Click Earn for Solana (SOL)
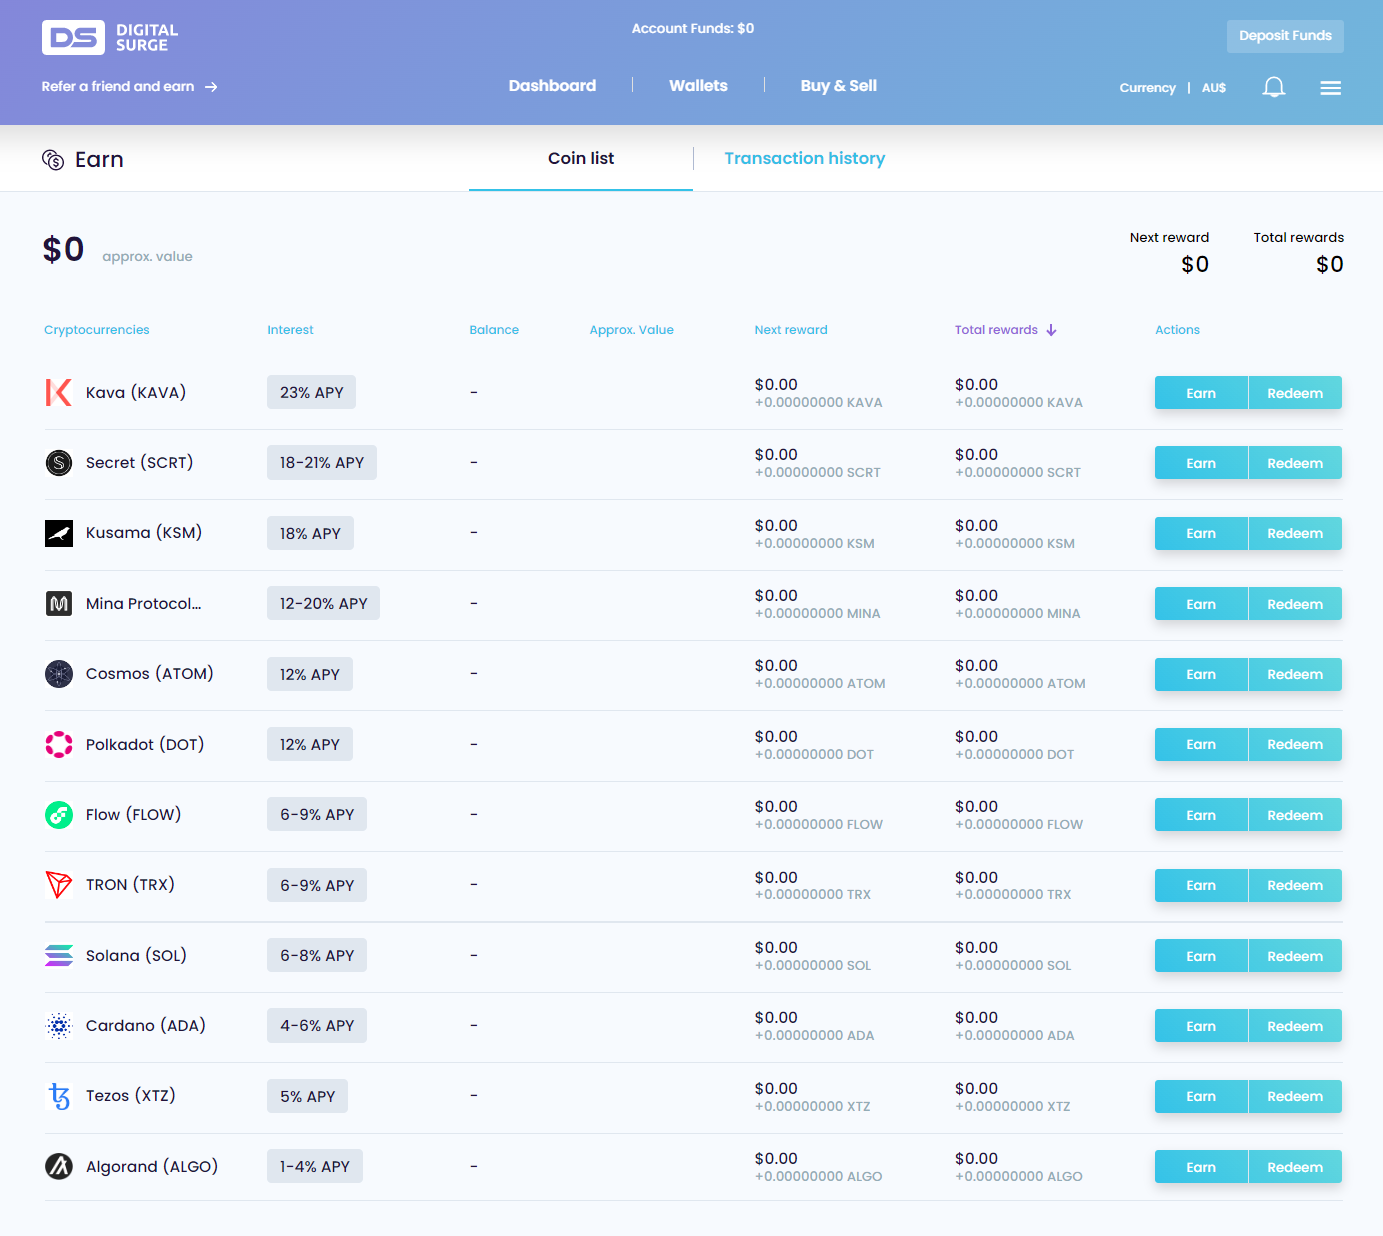This screenshot has width=1383, height=1236. tap(1201, 956)
